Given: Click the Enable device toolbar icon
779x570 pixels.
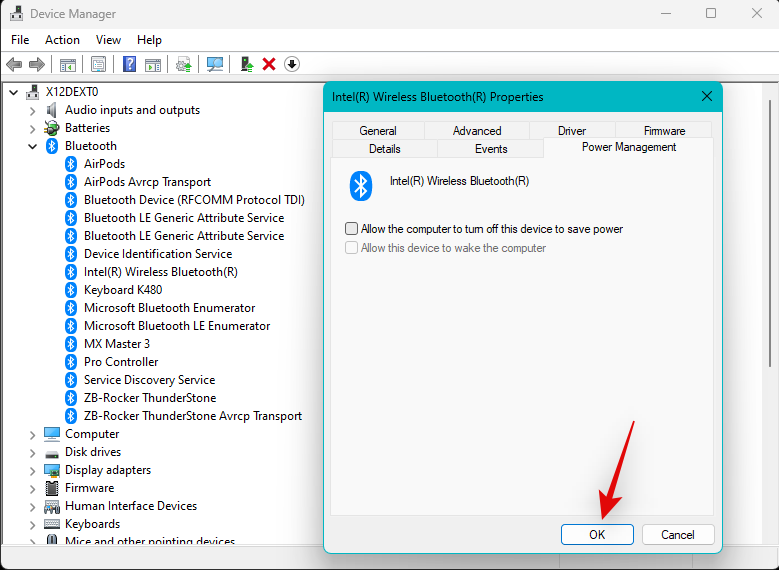Looking at the screenshot, I should coord(246,64).
